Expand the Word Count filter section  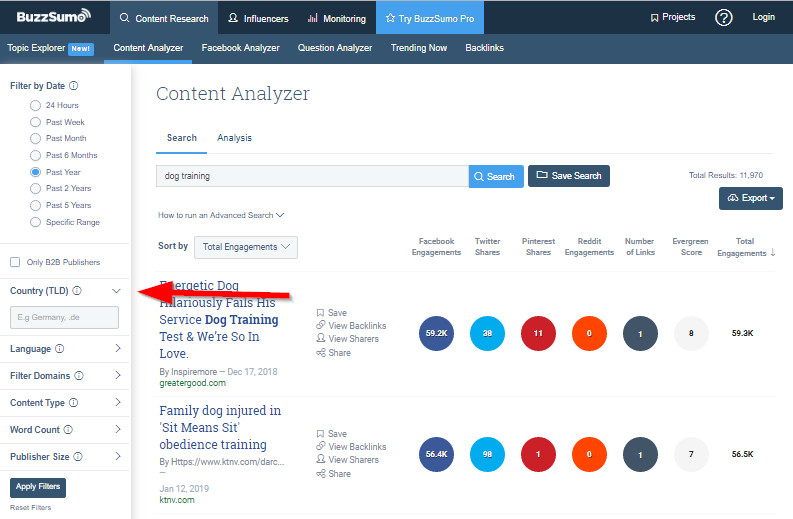point(118,429)
